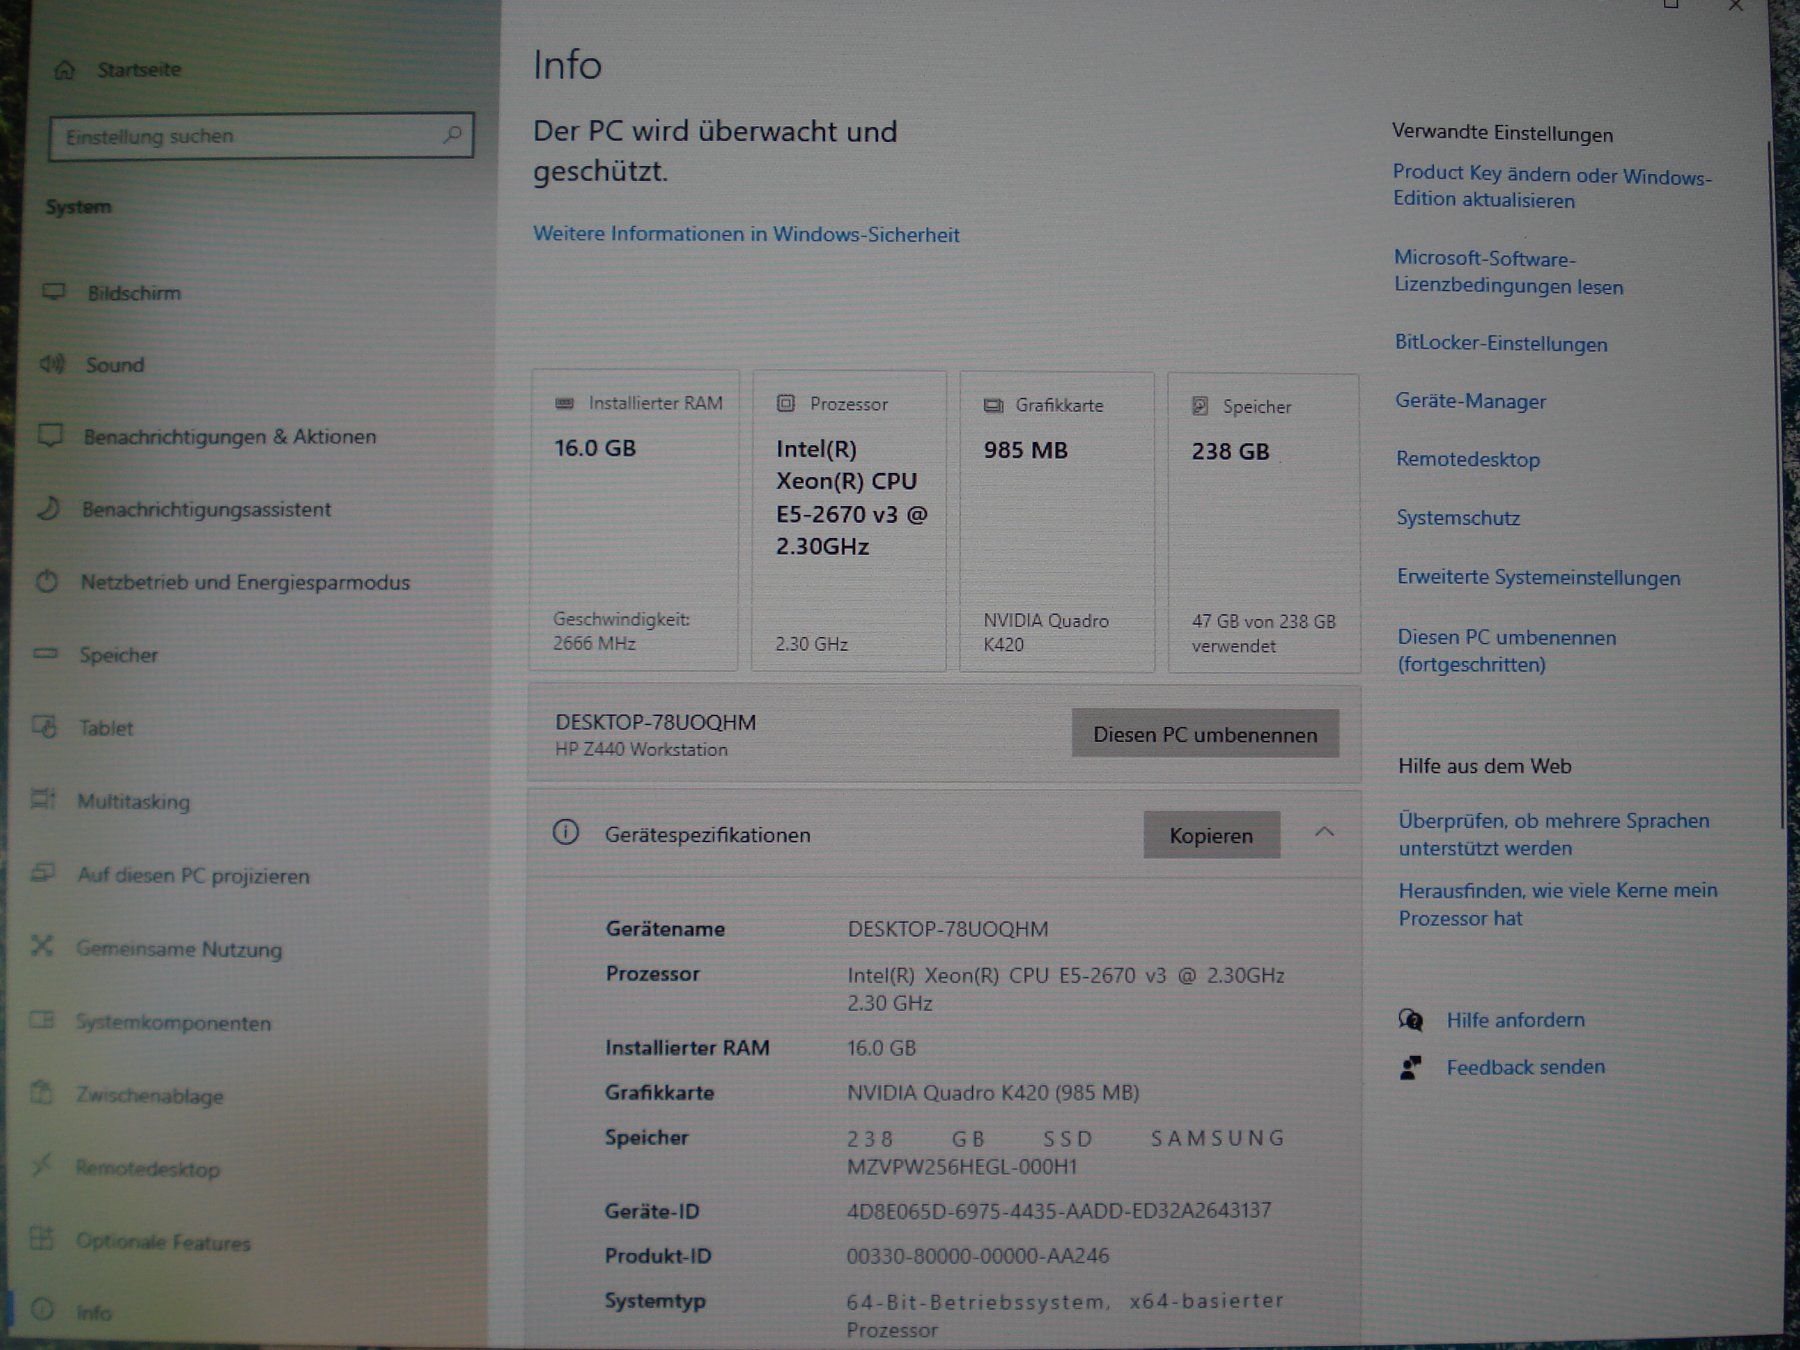This screenshot has height=1350, width=1800.
Task: Select the Speicher 238 GB card
Action: (1264, 523)
